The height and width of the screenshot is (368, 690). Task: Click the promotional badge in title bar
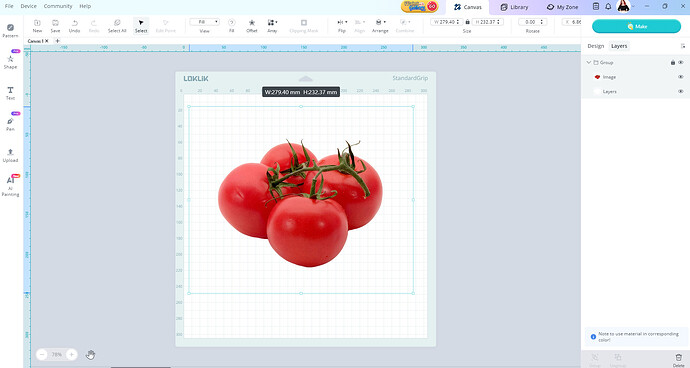click(419, 6)
